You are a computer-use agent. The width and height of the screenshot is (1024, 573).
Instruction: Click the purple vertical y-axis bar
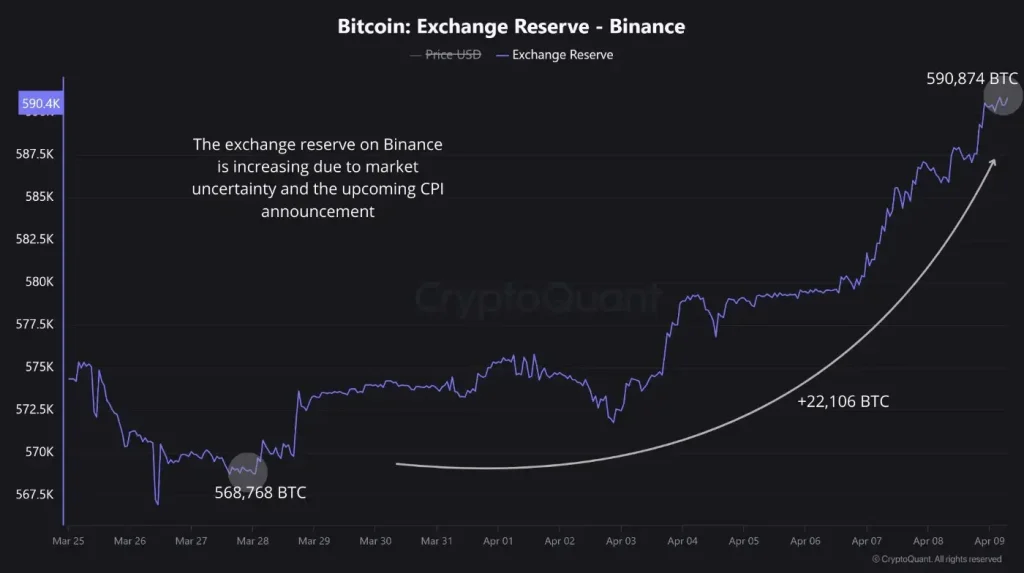[x=64, y=300]
